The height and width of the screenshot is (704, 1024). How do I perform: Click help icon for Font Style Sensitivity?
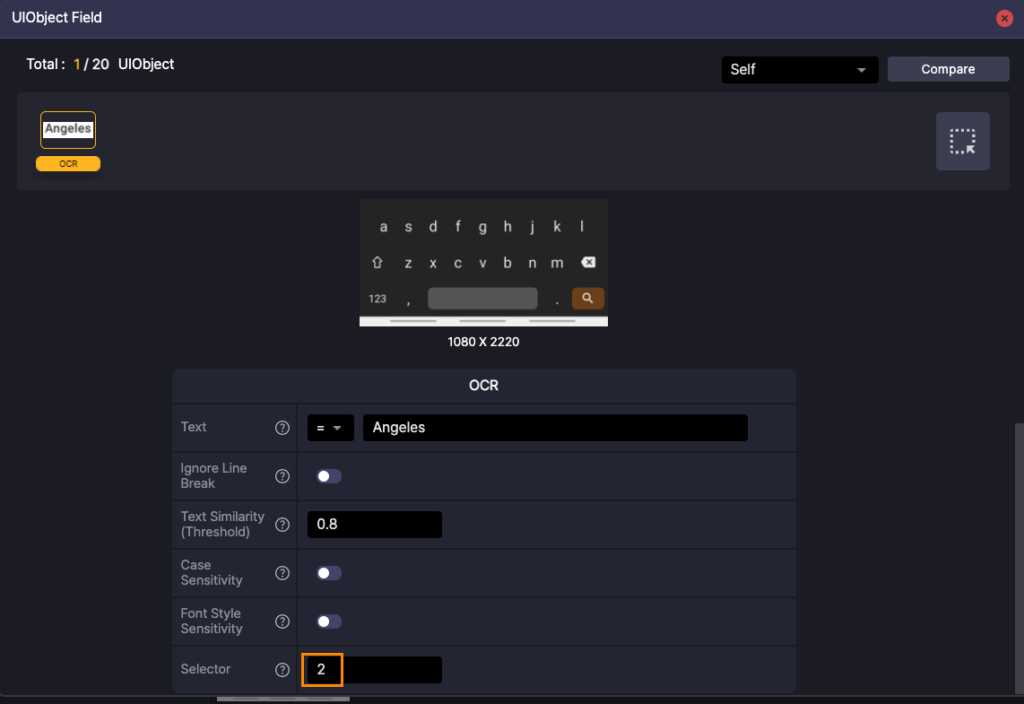(x=282, y=621)
